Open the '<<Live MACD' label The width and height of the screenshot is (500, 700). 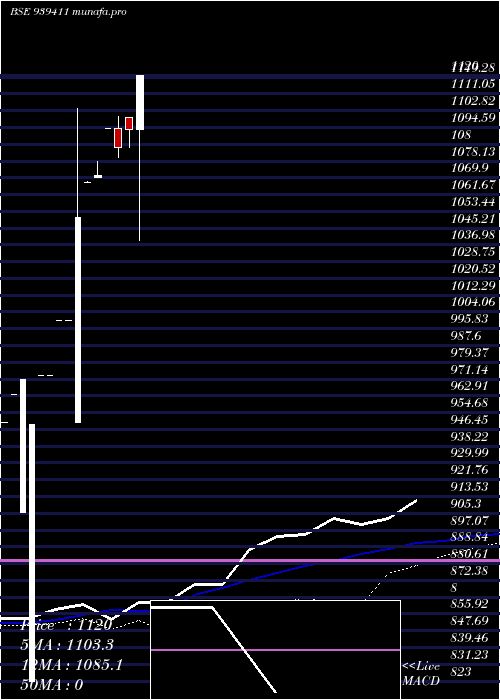[421, 674]
